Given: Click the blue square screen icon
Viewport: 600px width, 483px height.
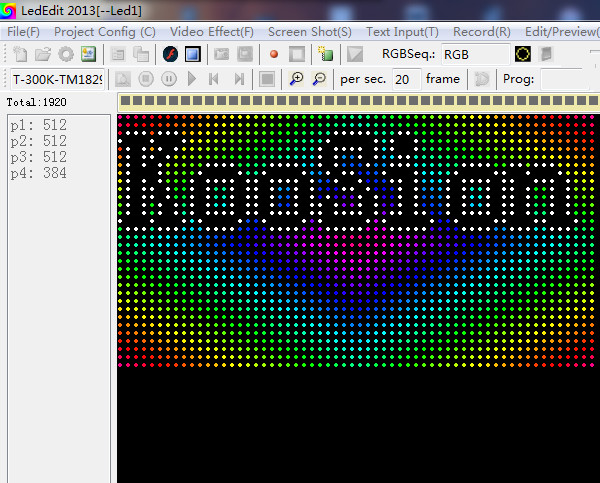Looking at the screenshot, I should [x=193, y=54].
